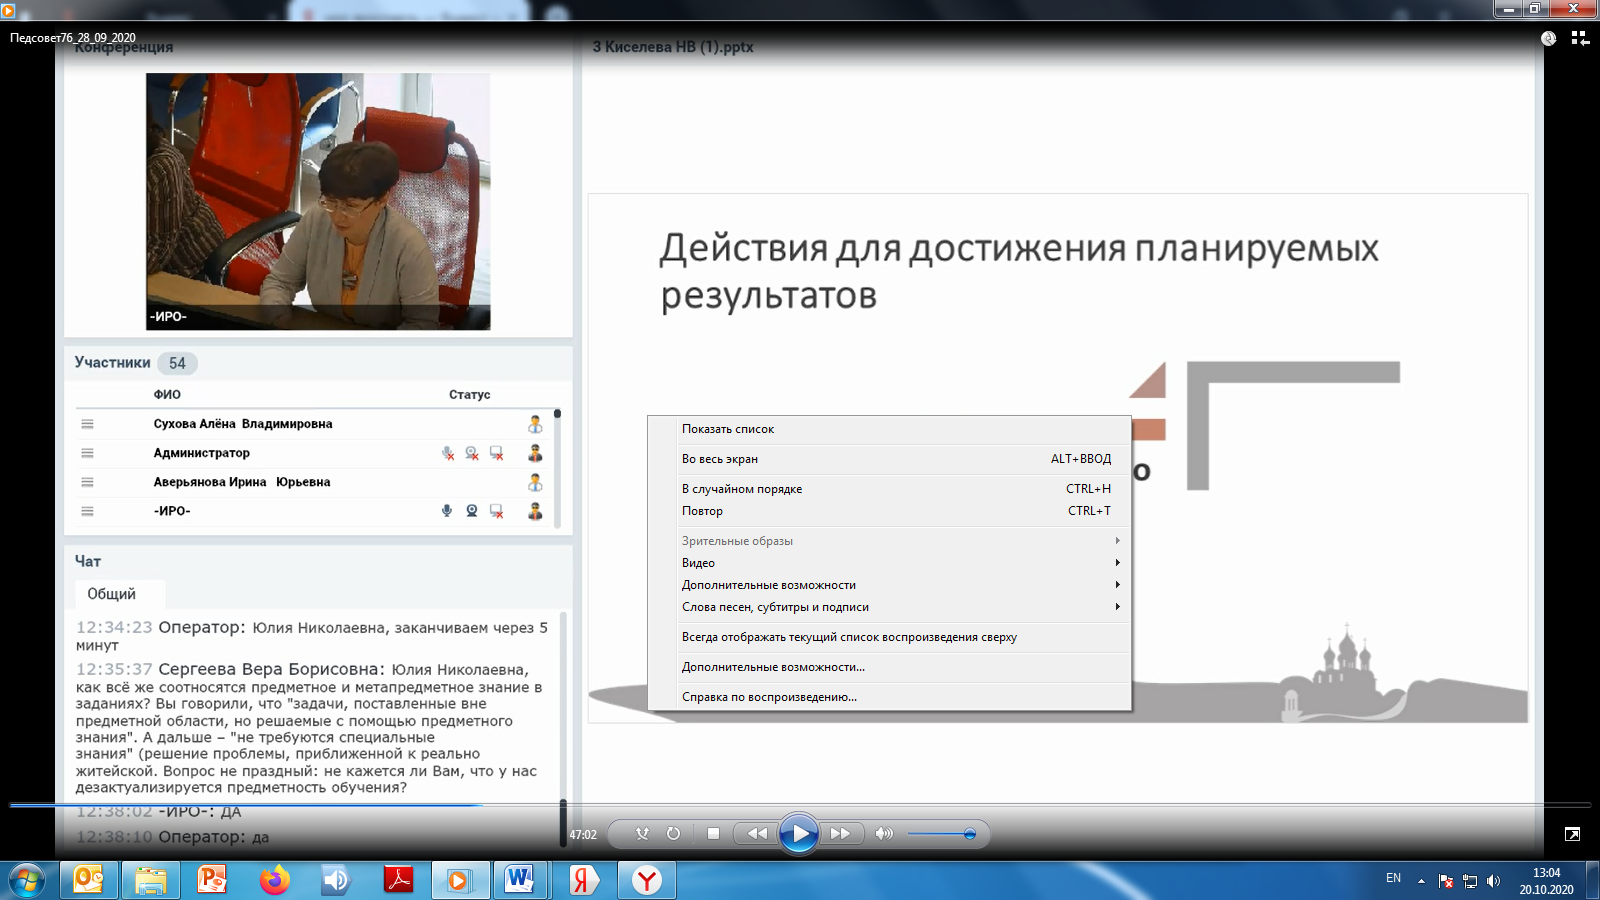This screenshot has height=900, width=1600.
Task: Click "Общий" chat tab in the video
Action: point(111,594)
